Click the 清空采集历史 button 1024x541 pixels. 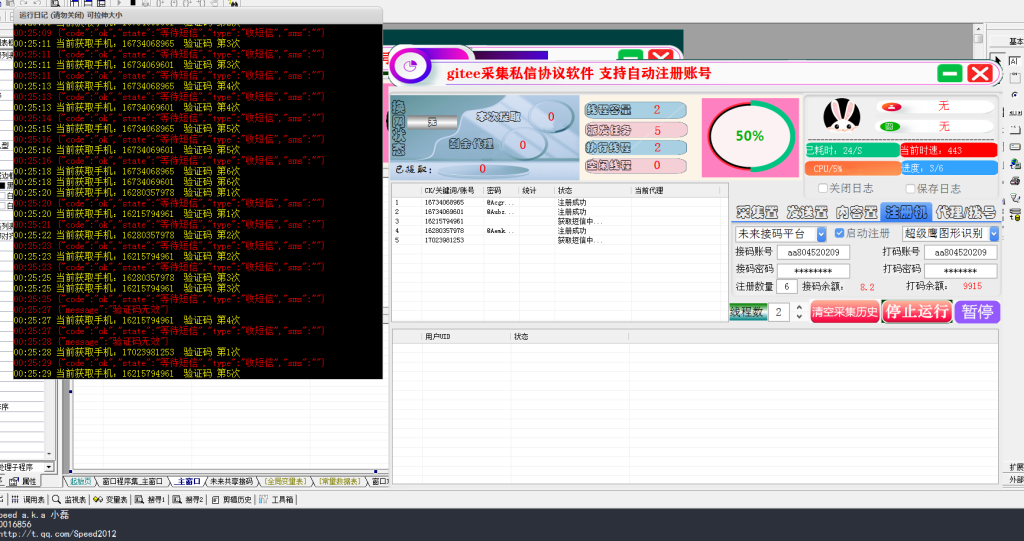845,312
